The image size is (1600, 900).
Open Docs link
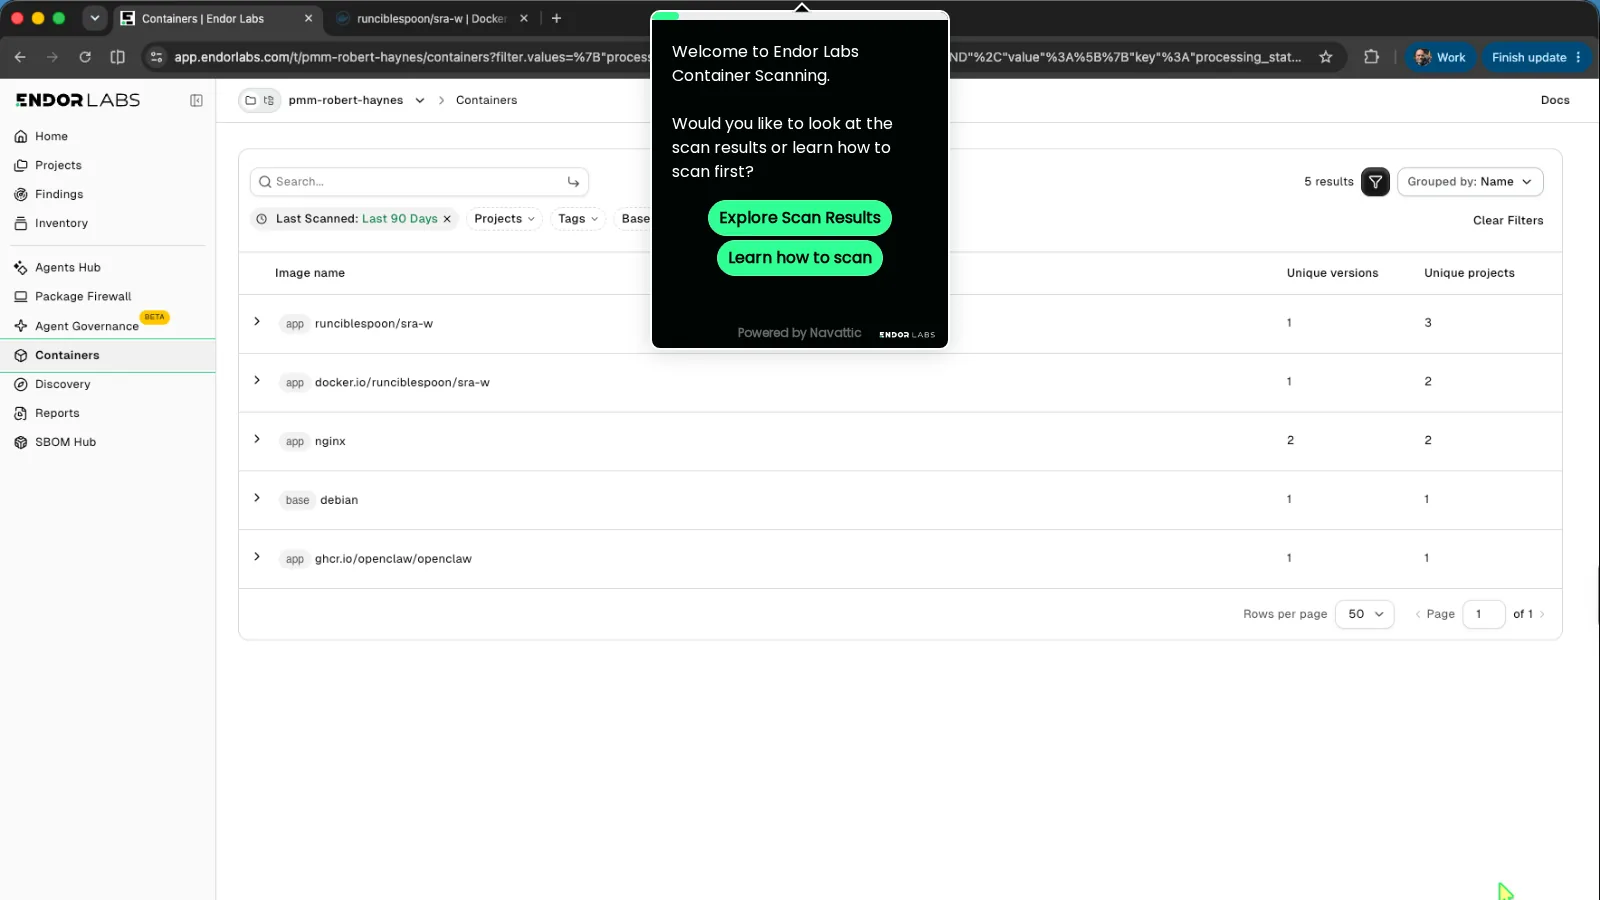pos(1555,100)
